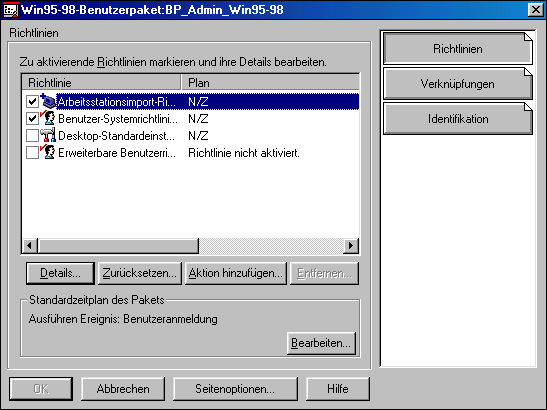Switch to the Verknüpfungen page tab
The image size is (547, 410).
click(458, 84)
